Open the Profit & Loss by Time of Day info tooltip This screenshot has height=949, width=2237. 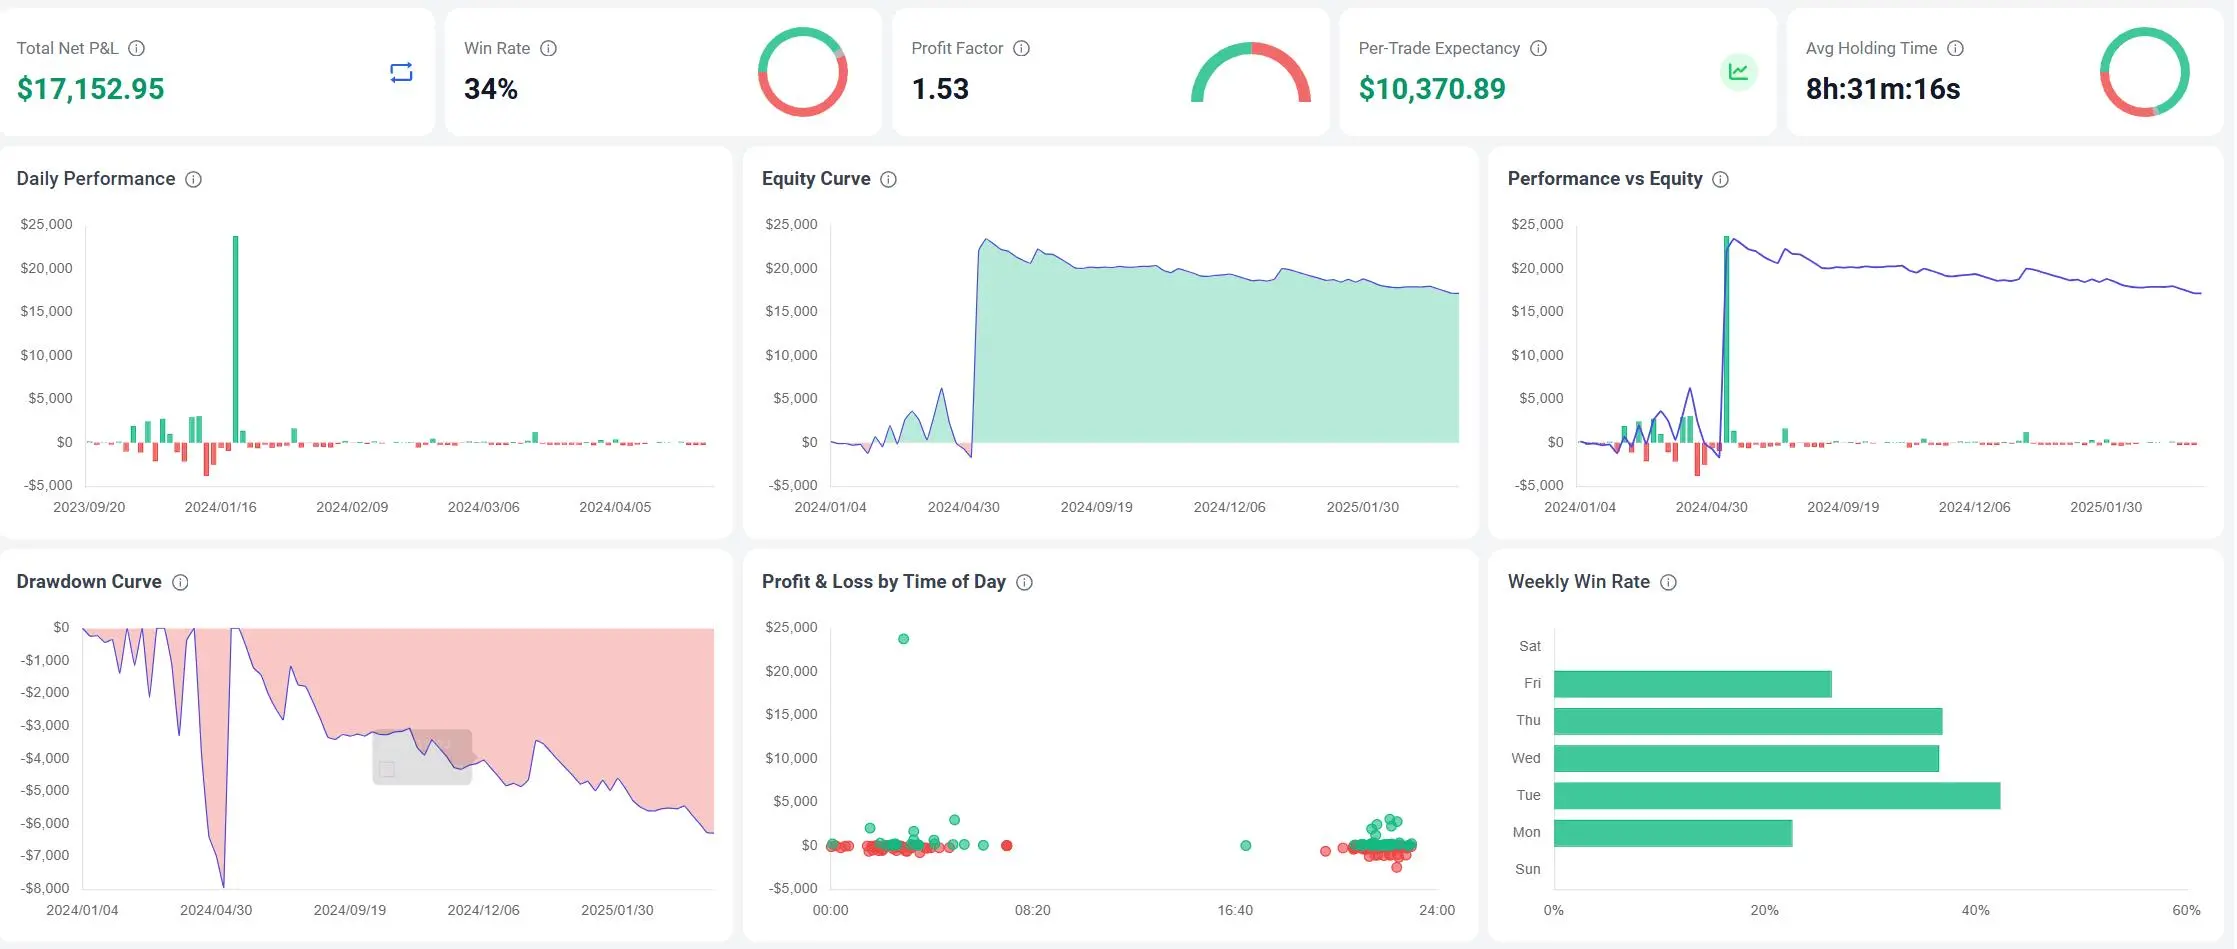click(1023, 582)
